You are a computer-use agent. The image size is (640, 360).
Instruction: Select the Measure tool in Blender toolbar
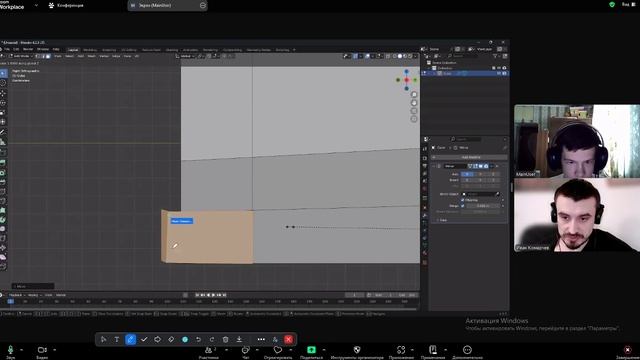3,142
